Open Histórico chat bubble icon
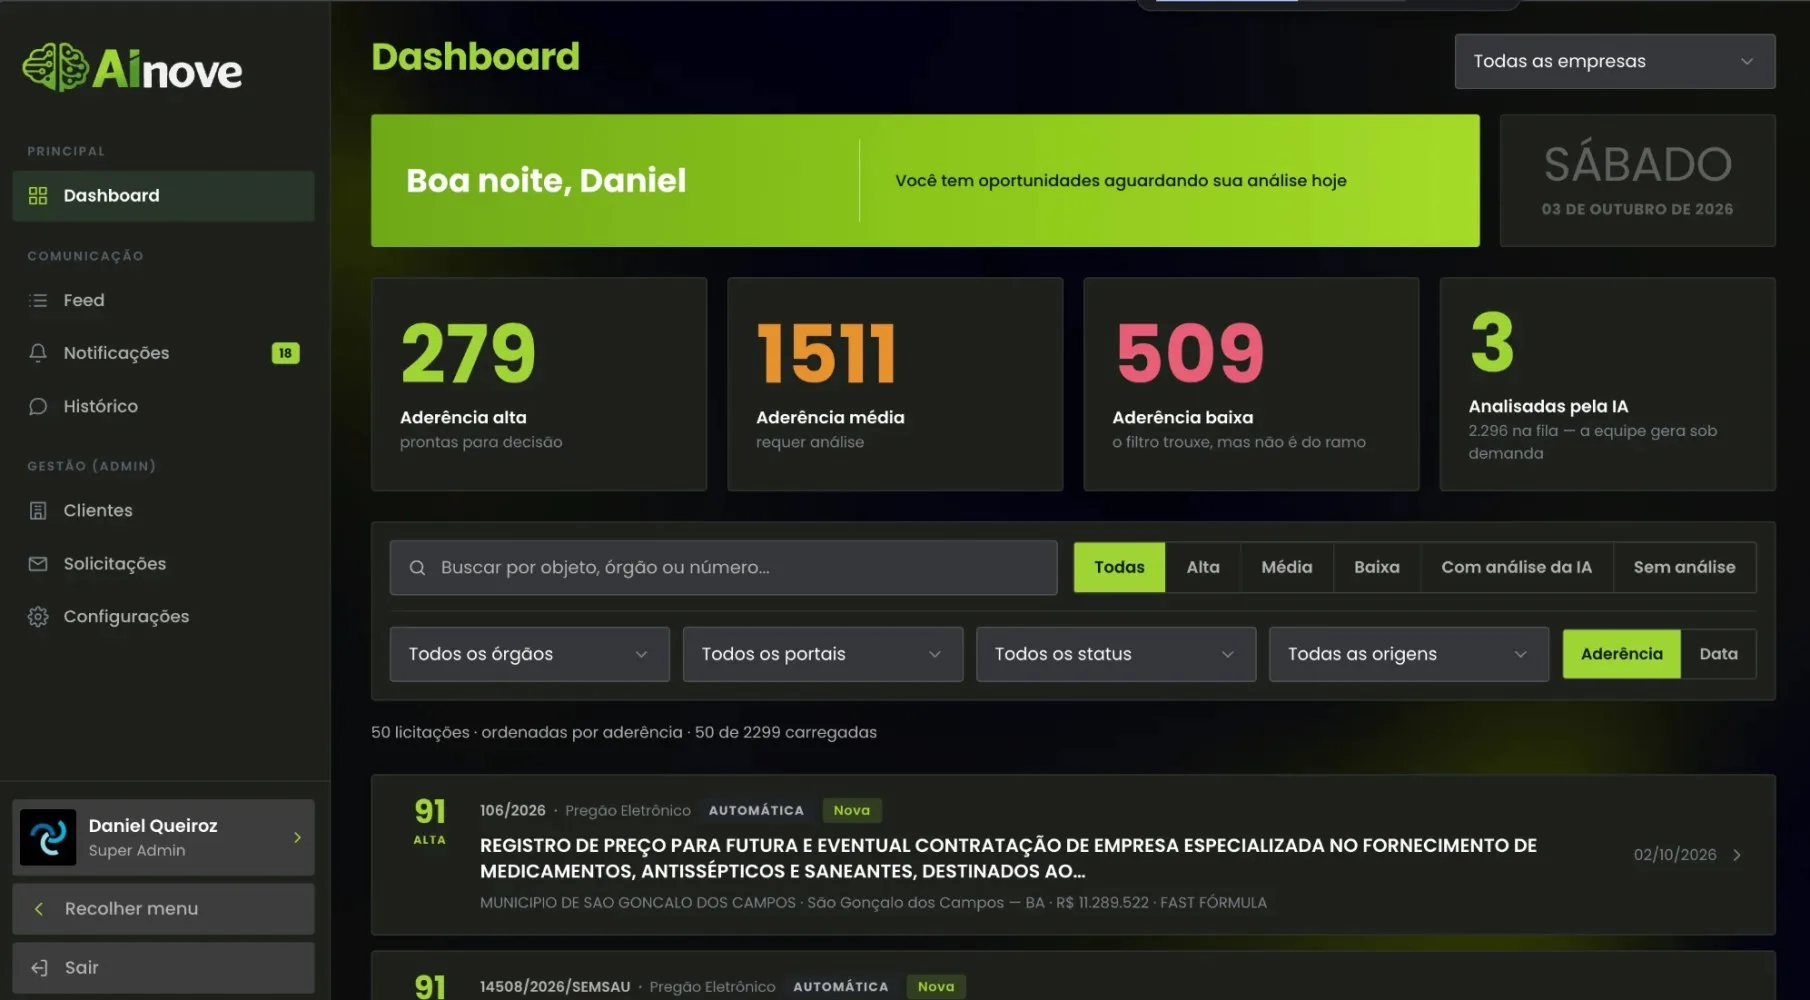 pyautogui.click(x=38, y=406)
